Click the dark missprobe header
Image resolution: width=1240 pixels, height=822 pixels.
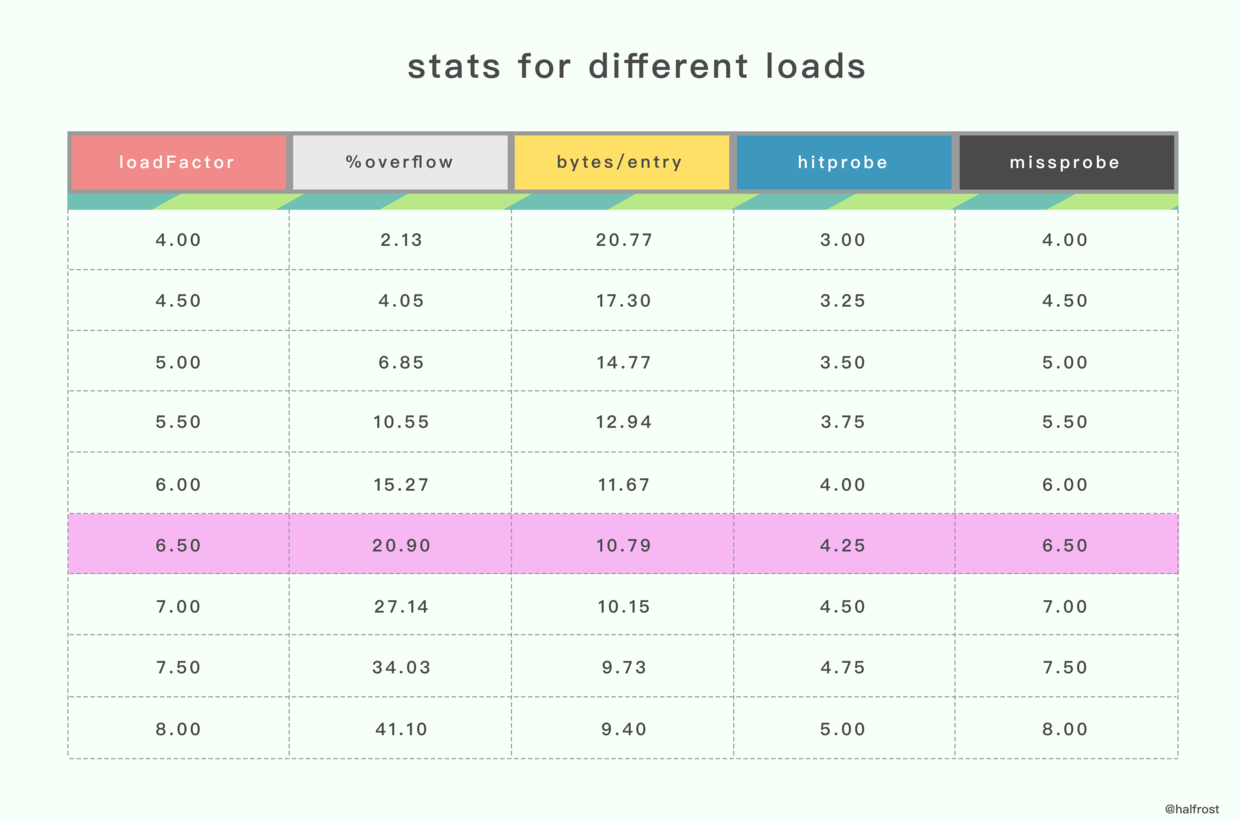pyautogui.click(x=1066, y=162)
